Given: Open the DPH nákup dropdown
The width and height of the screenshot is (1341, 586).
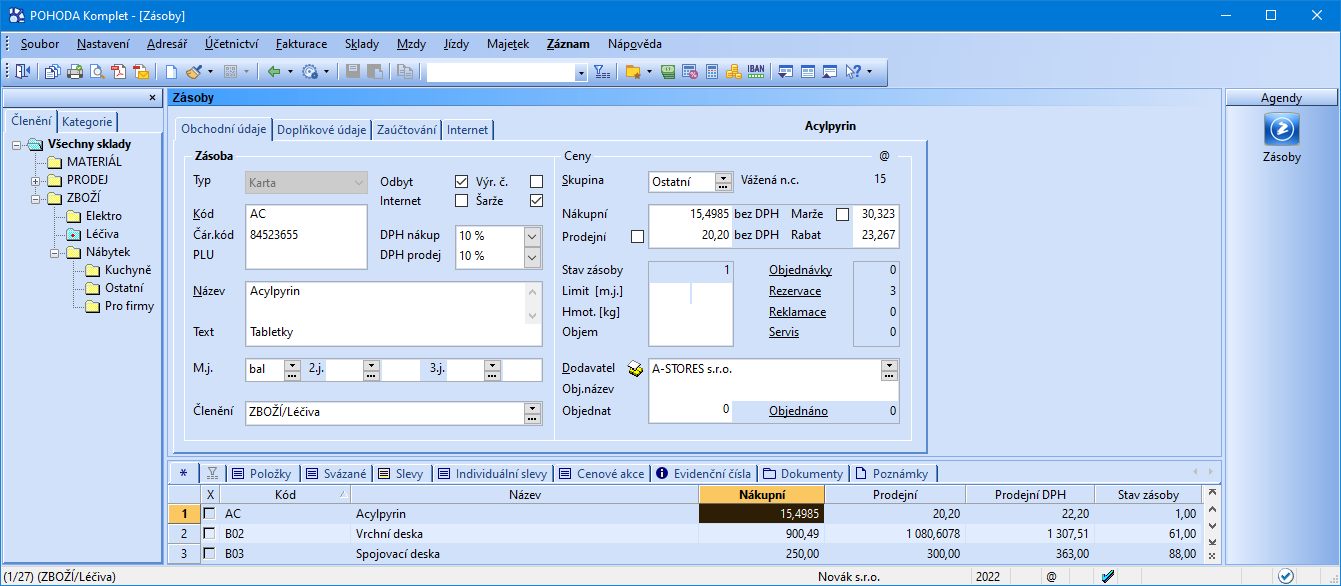Looking at the screenshot, I should (x=533, y=236).
